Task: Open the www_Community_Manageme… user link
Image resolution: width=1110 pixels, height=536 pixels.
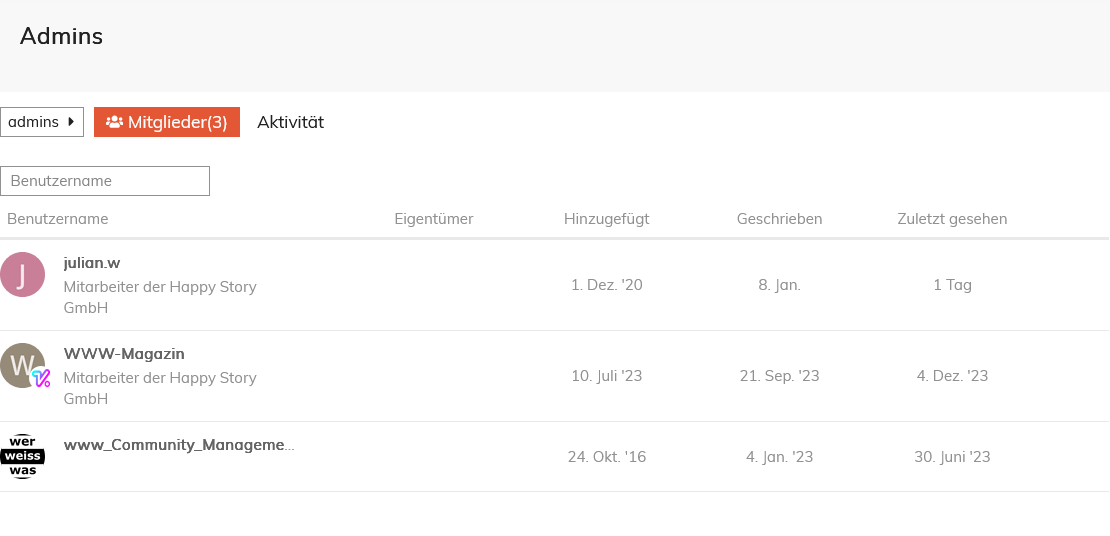Action: click(179, 445)
